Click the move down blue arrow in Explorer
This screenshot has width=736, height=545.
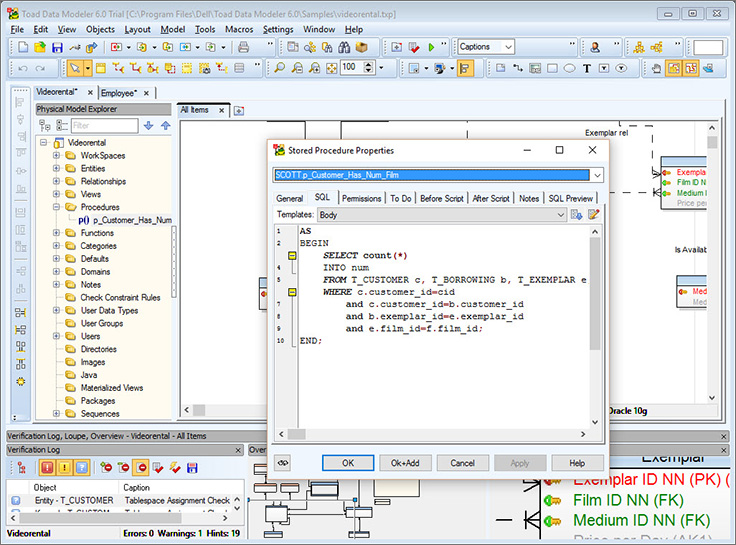click(148, 125)
